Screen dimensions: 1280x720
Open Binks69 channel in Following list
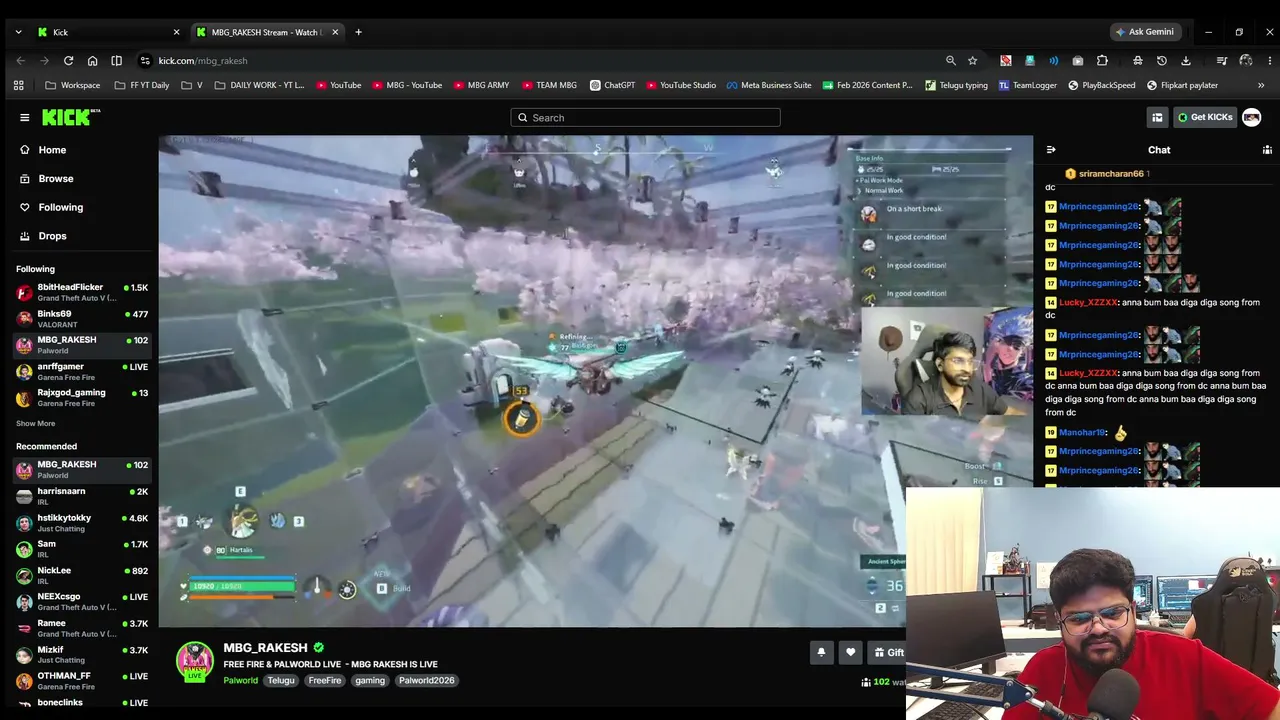point(82,318)
